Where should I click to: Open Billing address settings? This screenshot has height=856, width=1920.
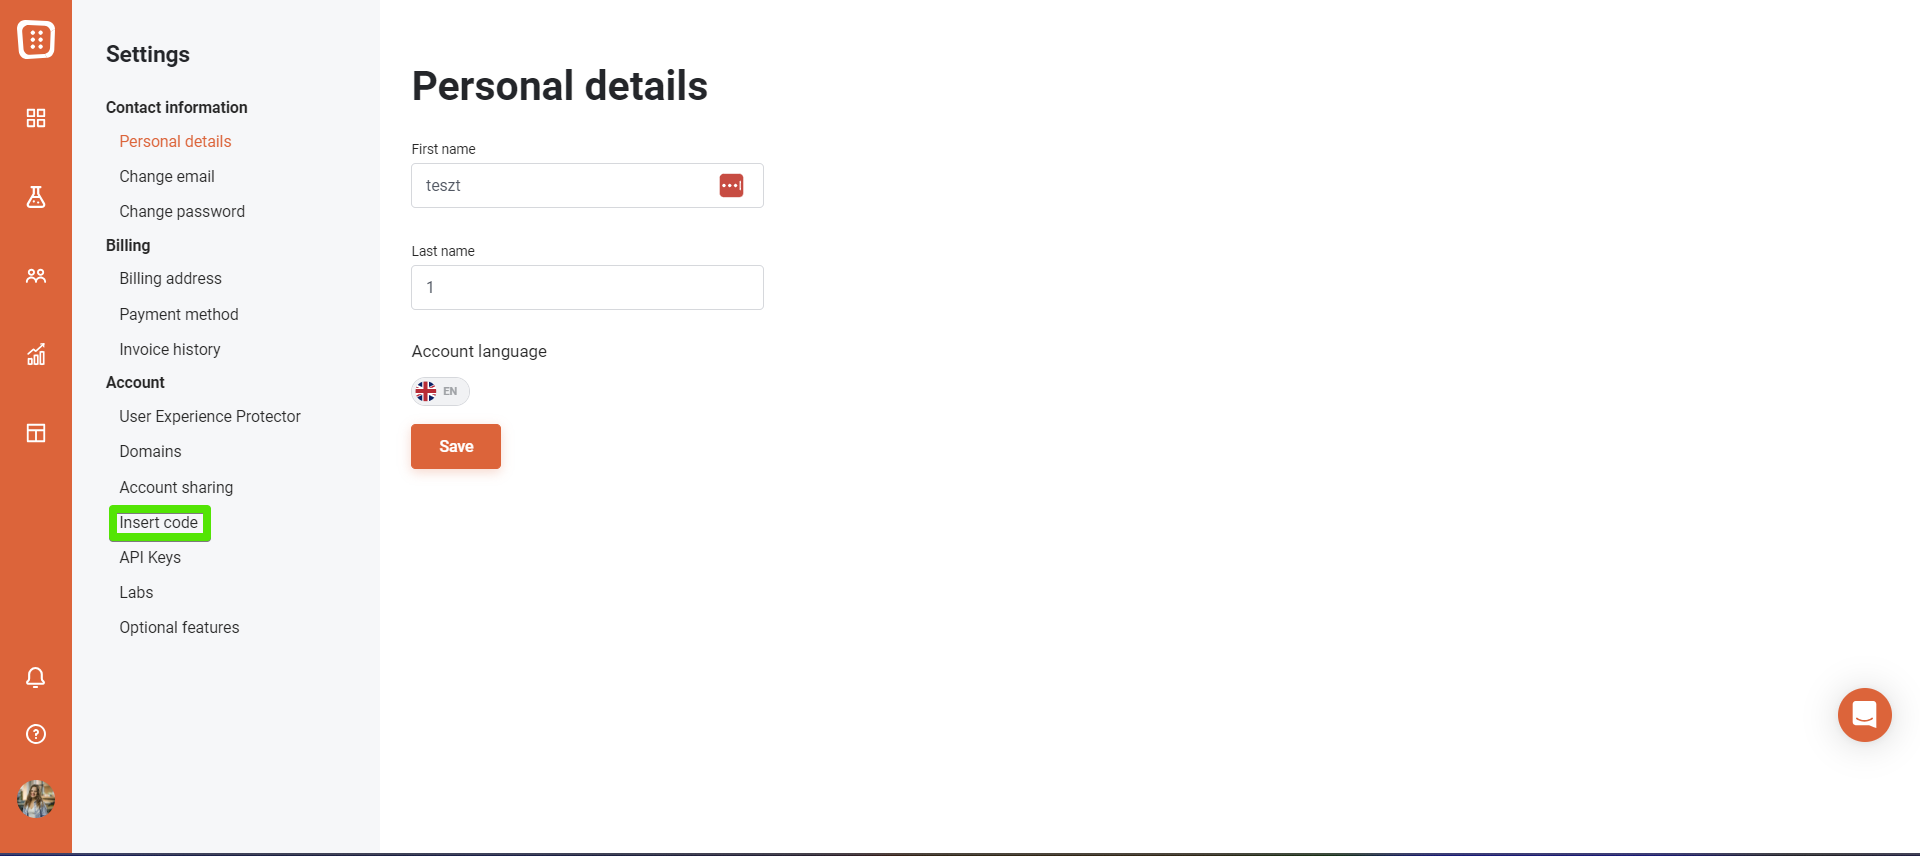[x=171, y=279]
